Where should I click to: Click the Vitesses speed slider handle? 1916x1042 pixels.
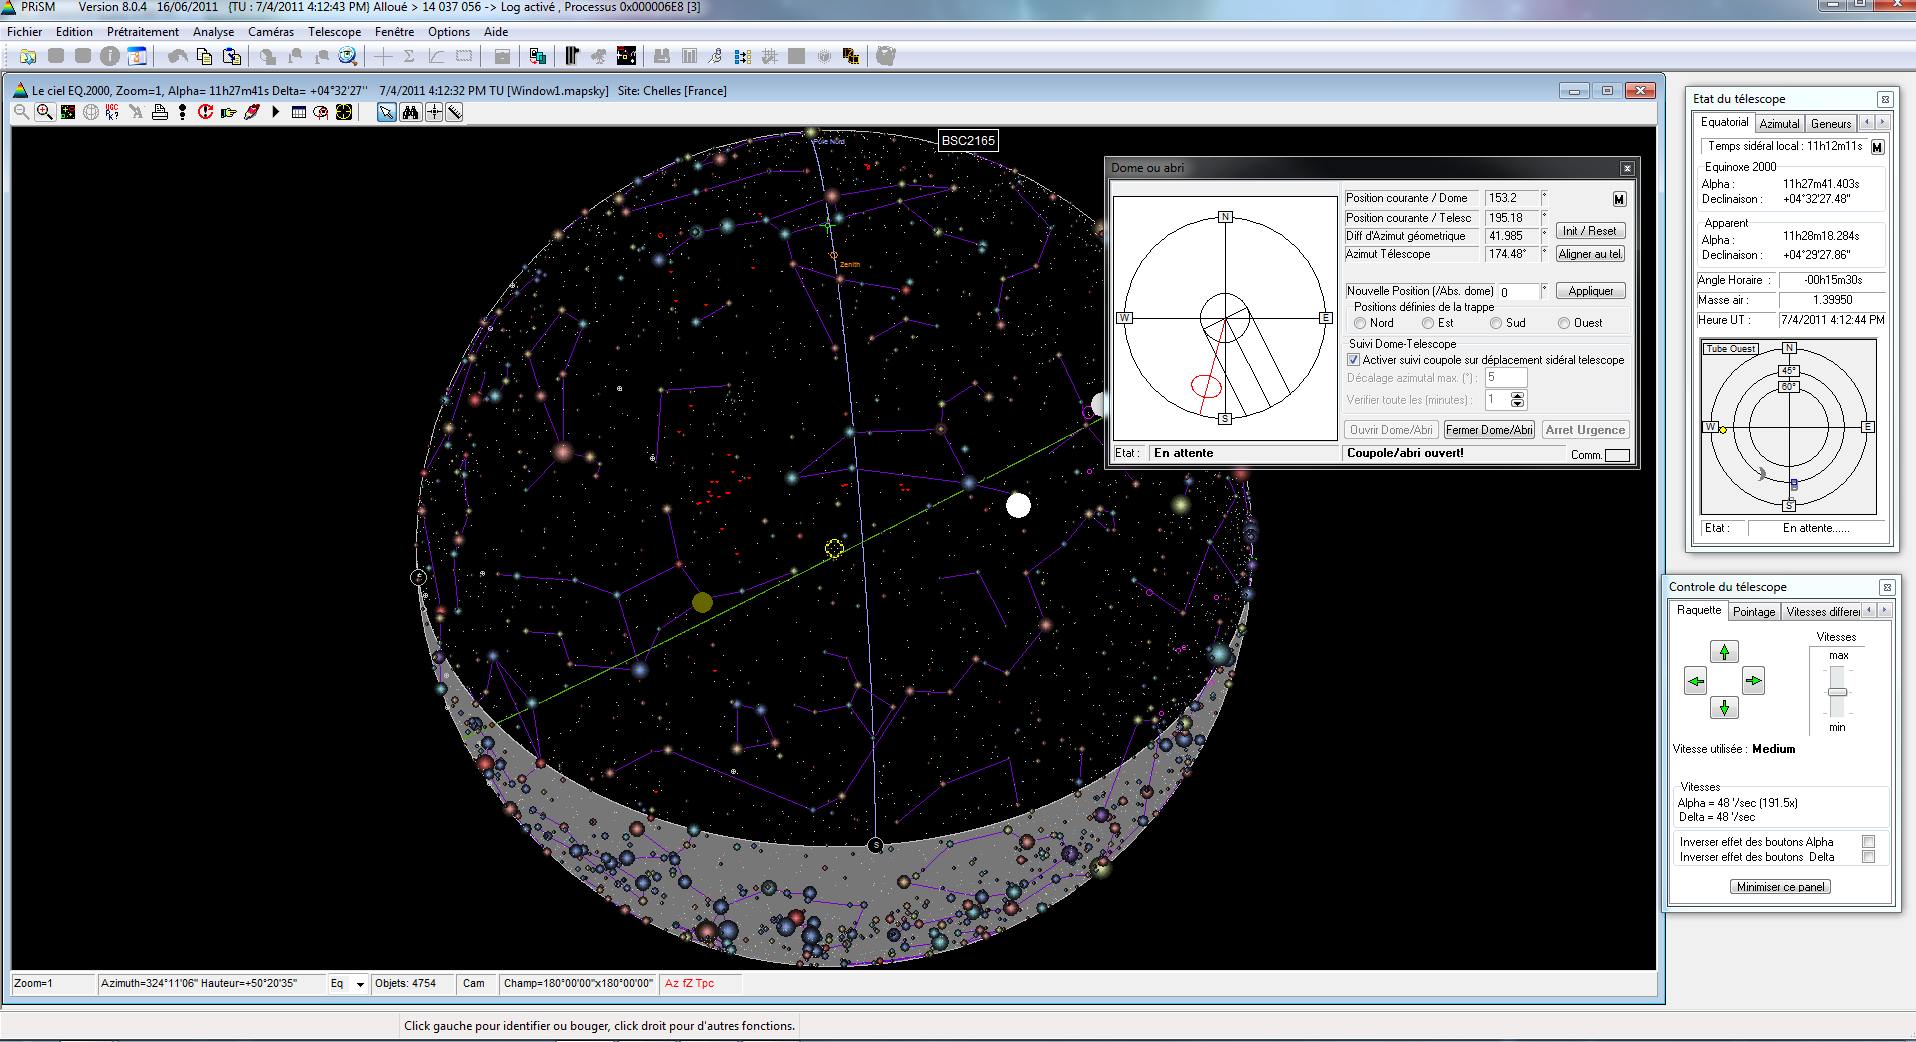(x=1837, y=692)
